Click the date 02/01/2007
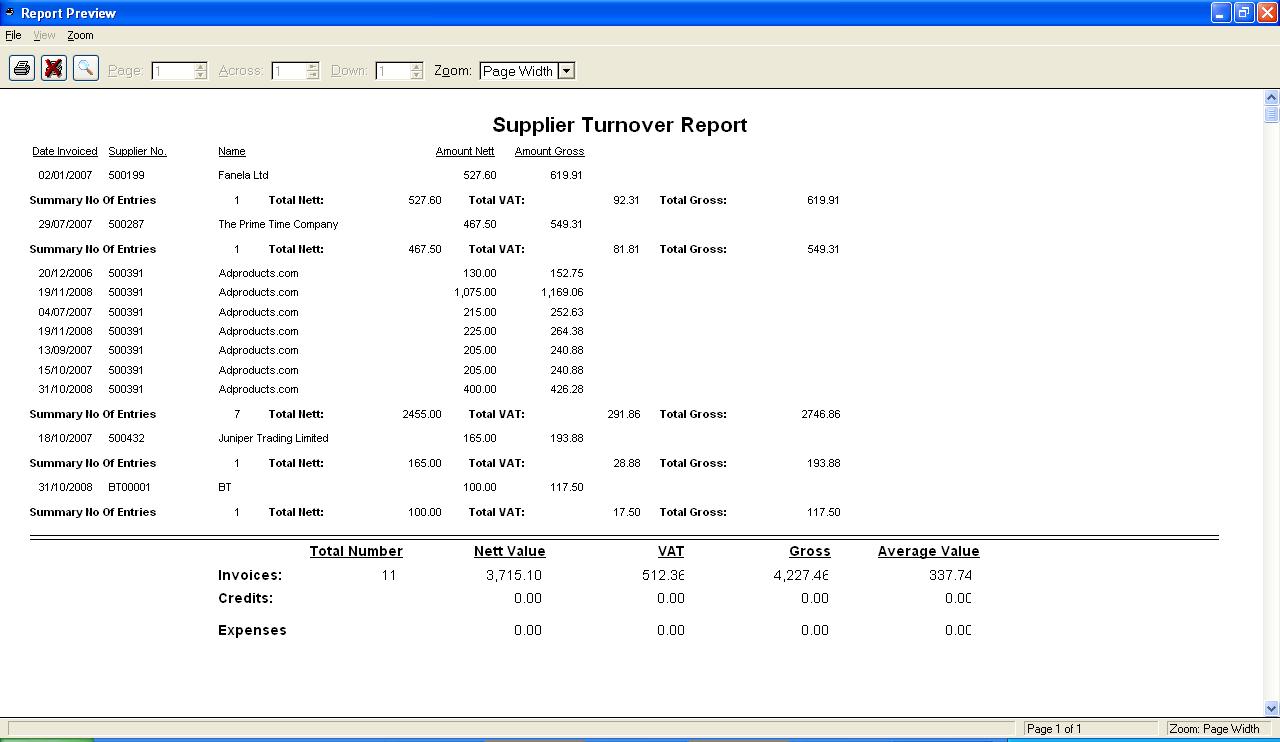This screenshot has height=742, width=1280. (x=65, y=175)
